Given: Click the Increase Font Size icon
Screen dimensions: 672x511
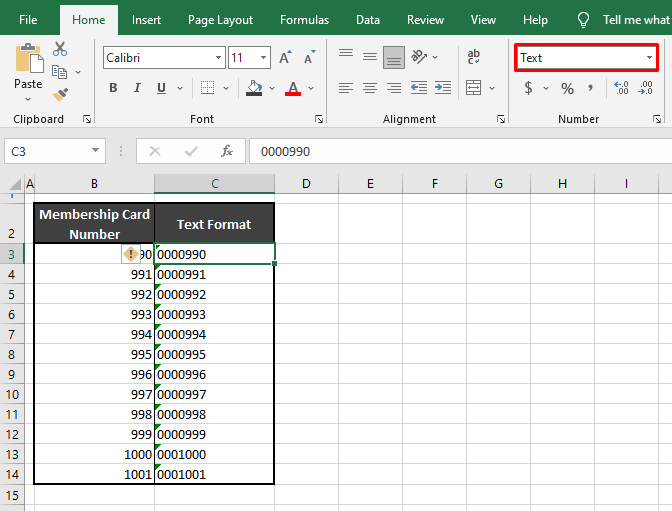Looking at the screenshot, I should [285, 58].
